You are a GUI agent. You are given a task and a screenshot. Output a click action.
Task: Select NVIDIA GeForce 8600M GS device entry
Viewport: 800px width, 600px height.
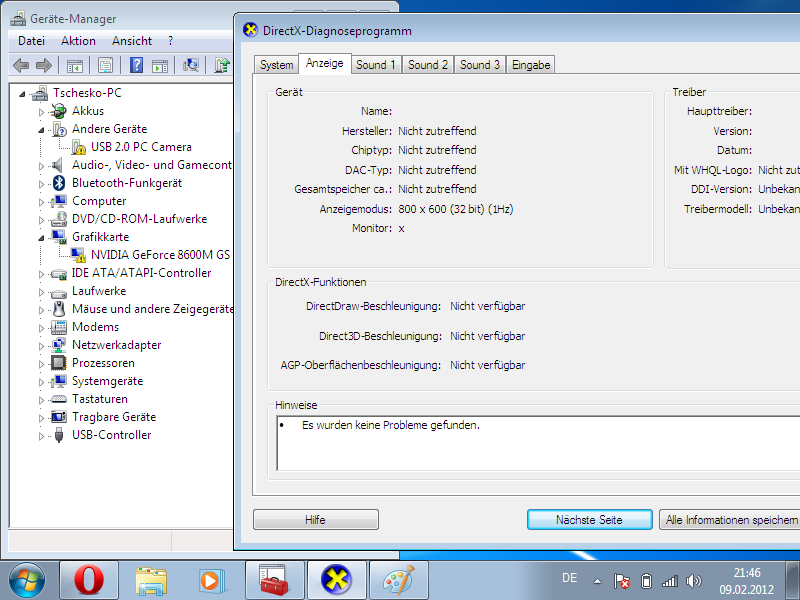[160, 255]
